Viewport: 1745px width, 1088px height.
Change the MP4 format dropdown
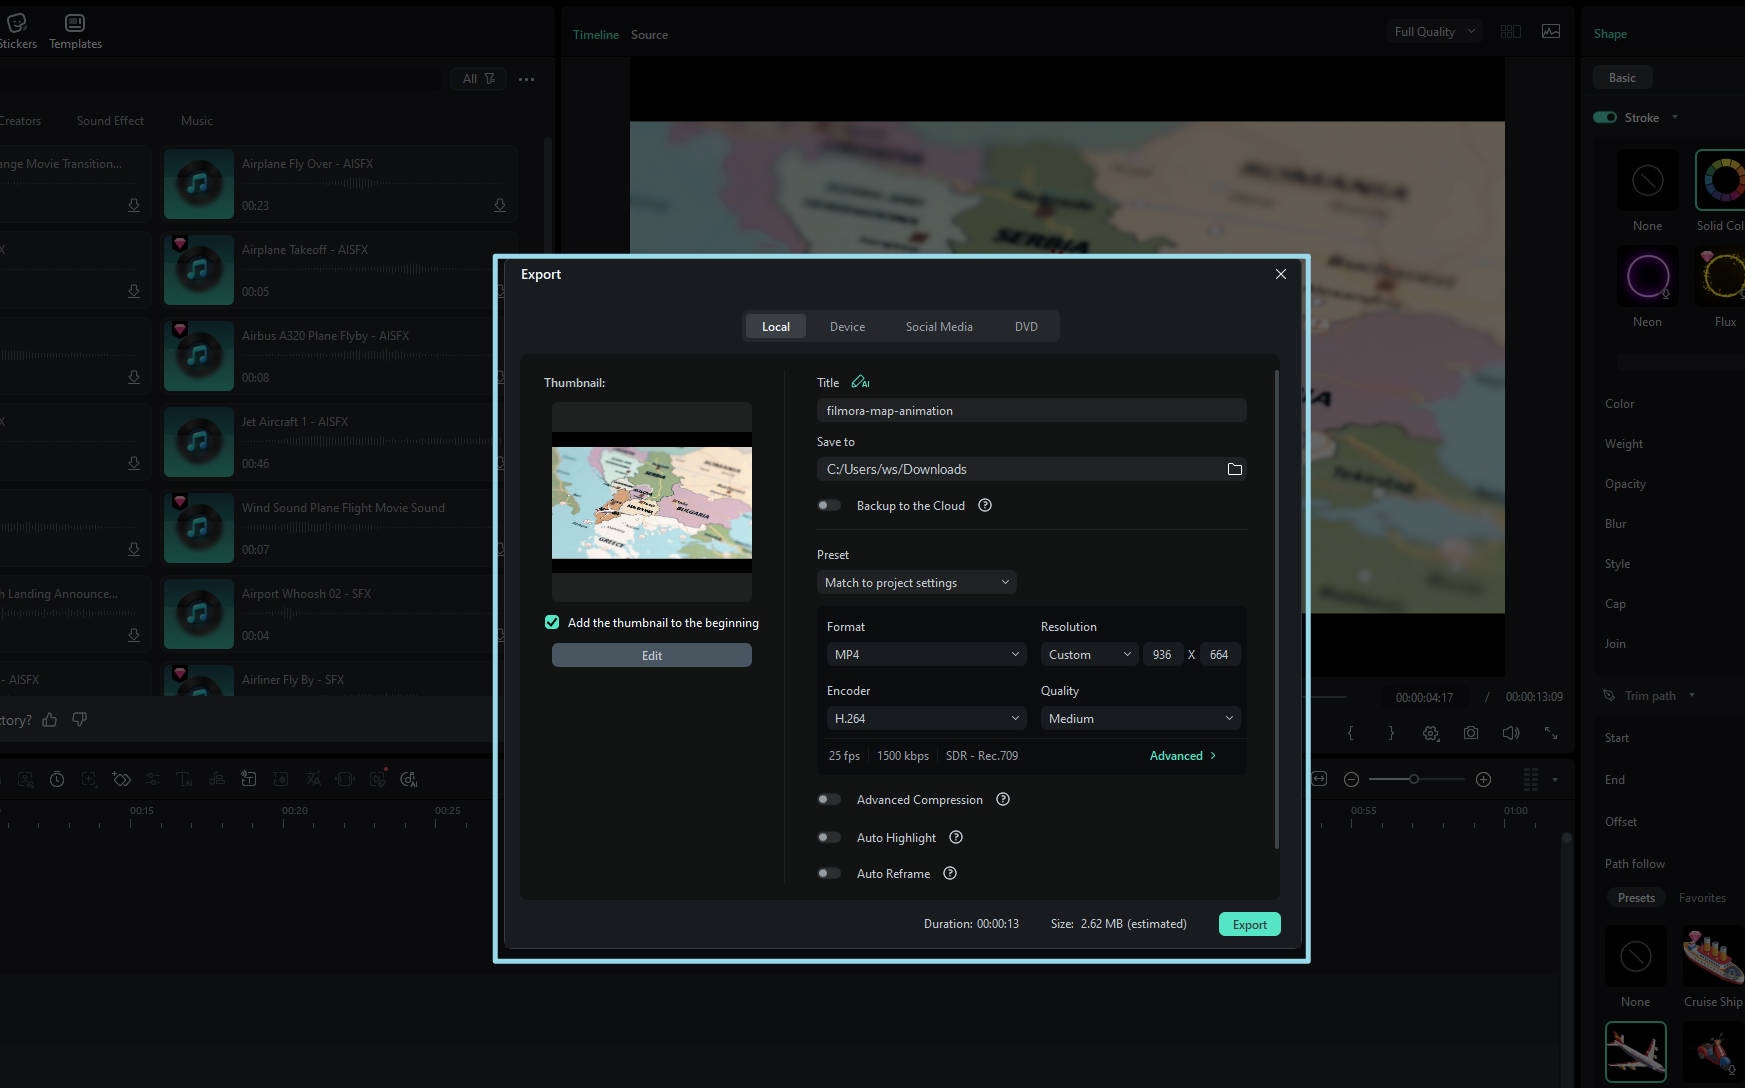pos(925,654)
